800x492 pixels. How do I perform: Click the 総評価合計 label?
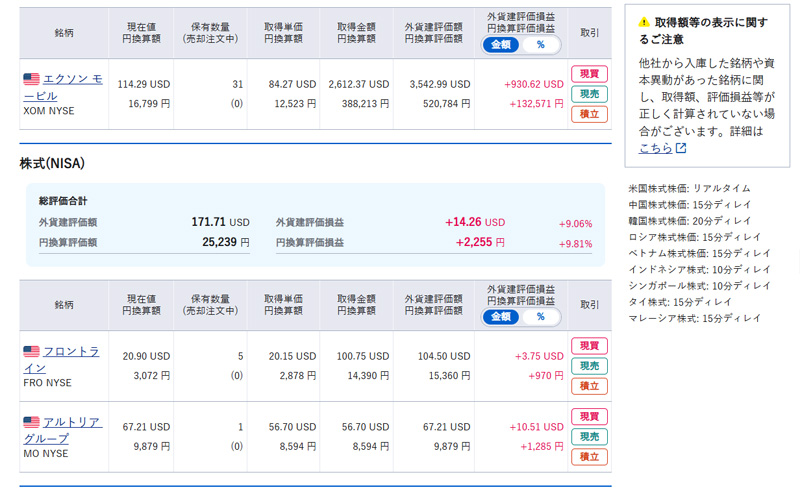tap(63, 201)
